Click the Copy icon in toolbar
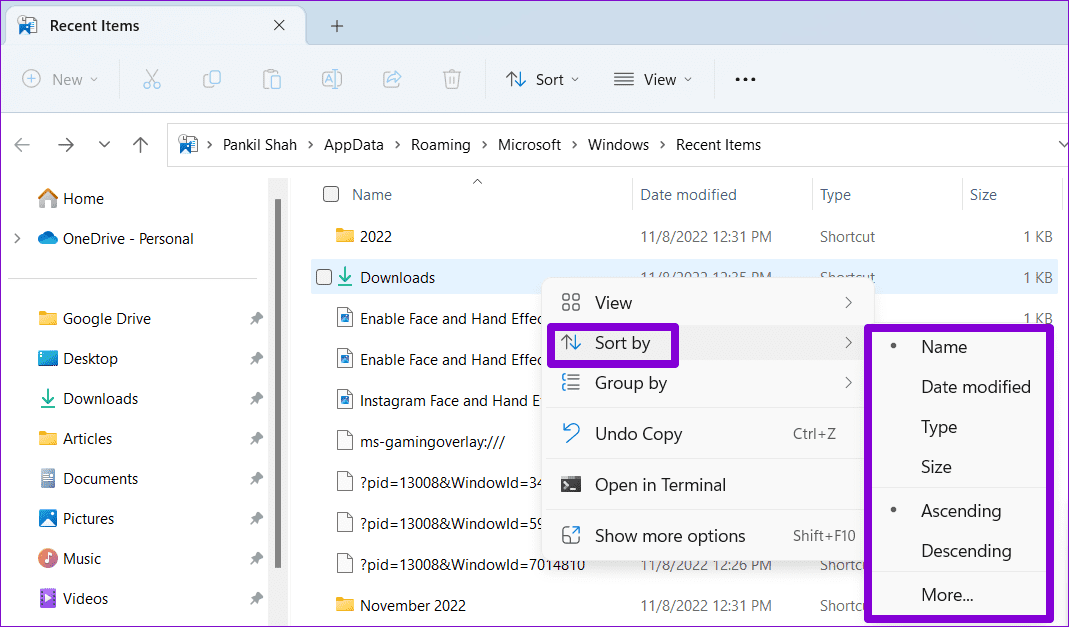 coord(212,80)
